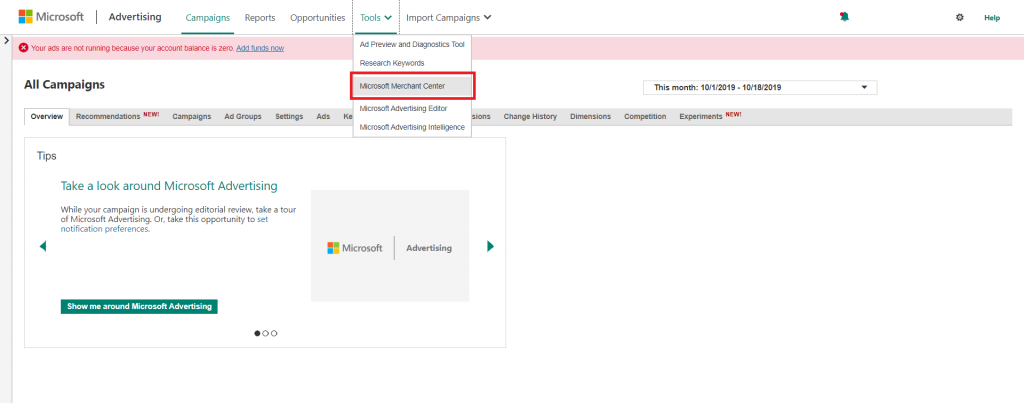Open the settings gear
This screenshot has width=1024, height=403.
pyautogui.click(x=959, y=18)
